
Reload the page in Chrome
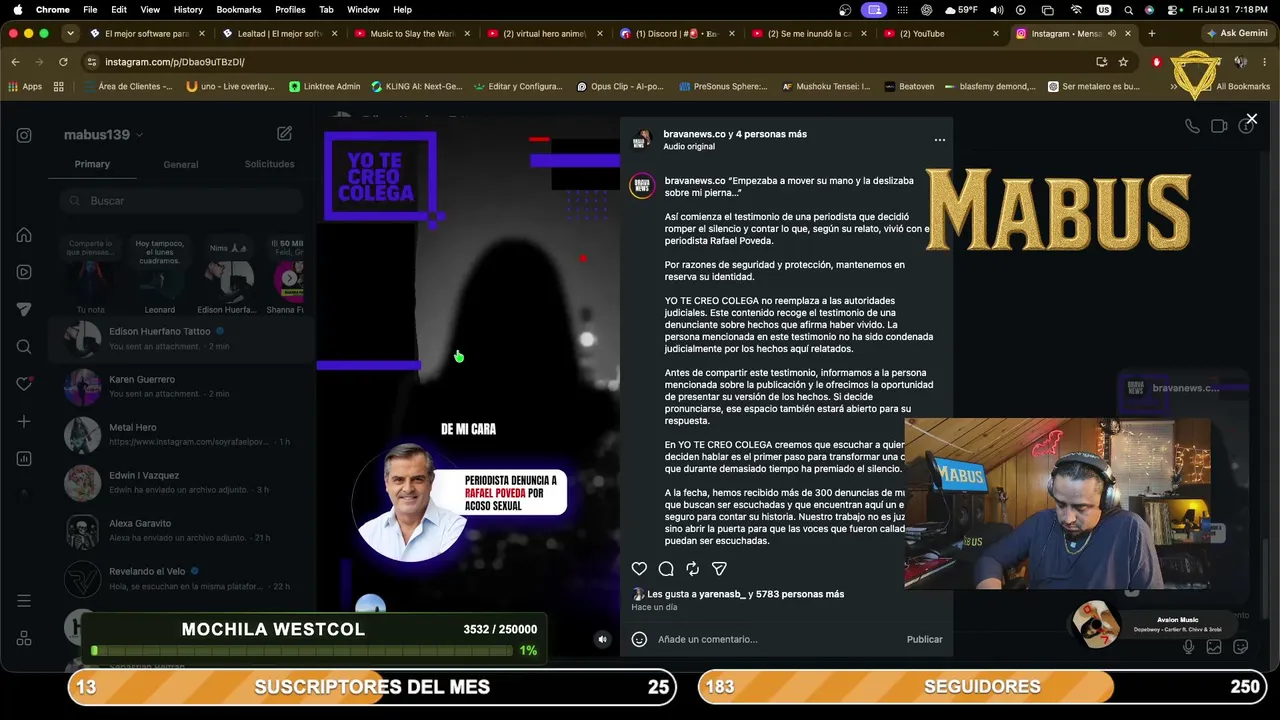(x=63, y=62)
